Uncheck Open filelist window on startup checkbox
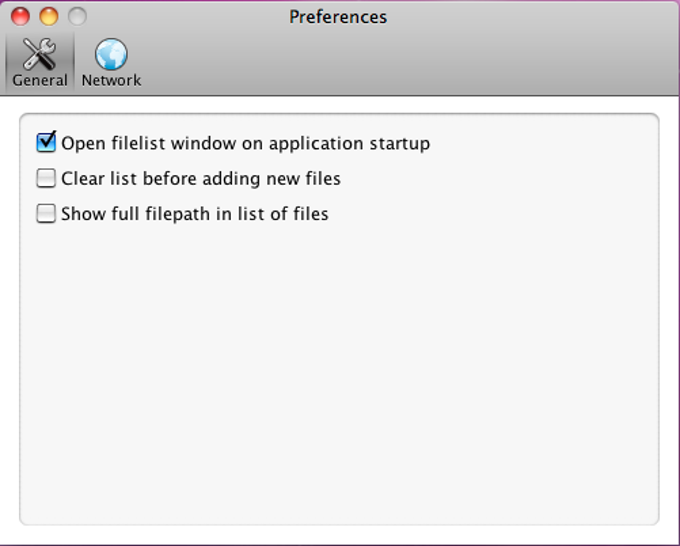The image size is (680, 546). coord(46,143)
